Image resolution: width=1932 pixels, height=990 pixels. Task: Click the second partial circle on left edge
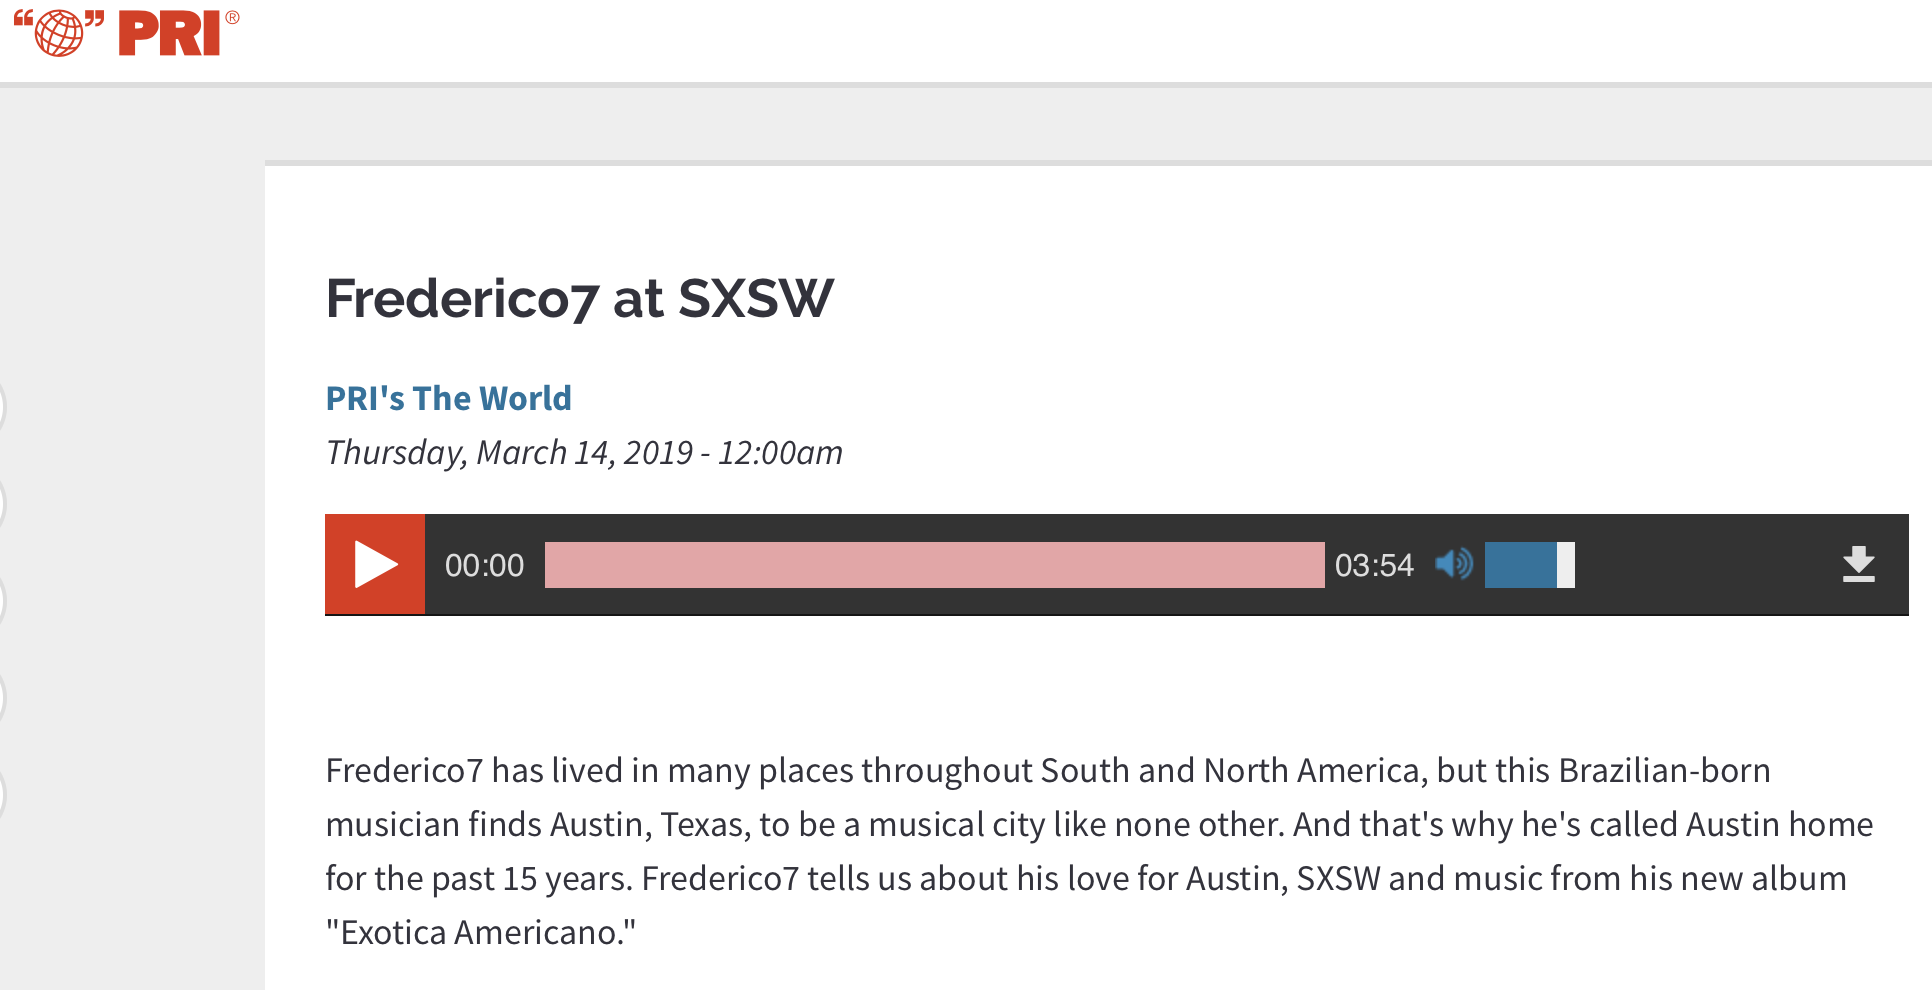pyautogui.click(x=3, y=504)
